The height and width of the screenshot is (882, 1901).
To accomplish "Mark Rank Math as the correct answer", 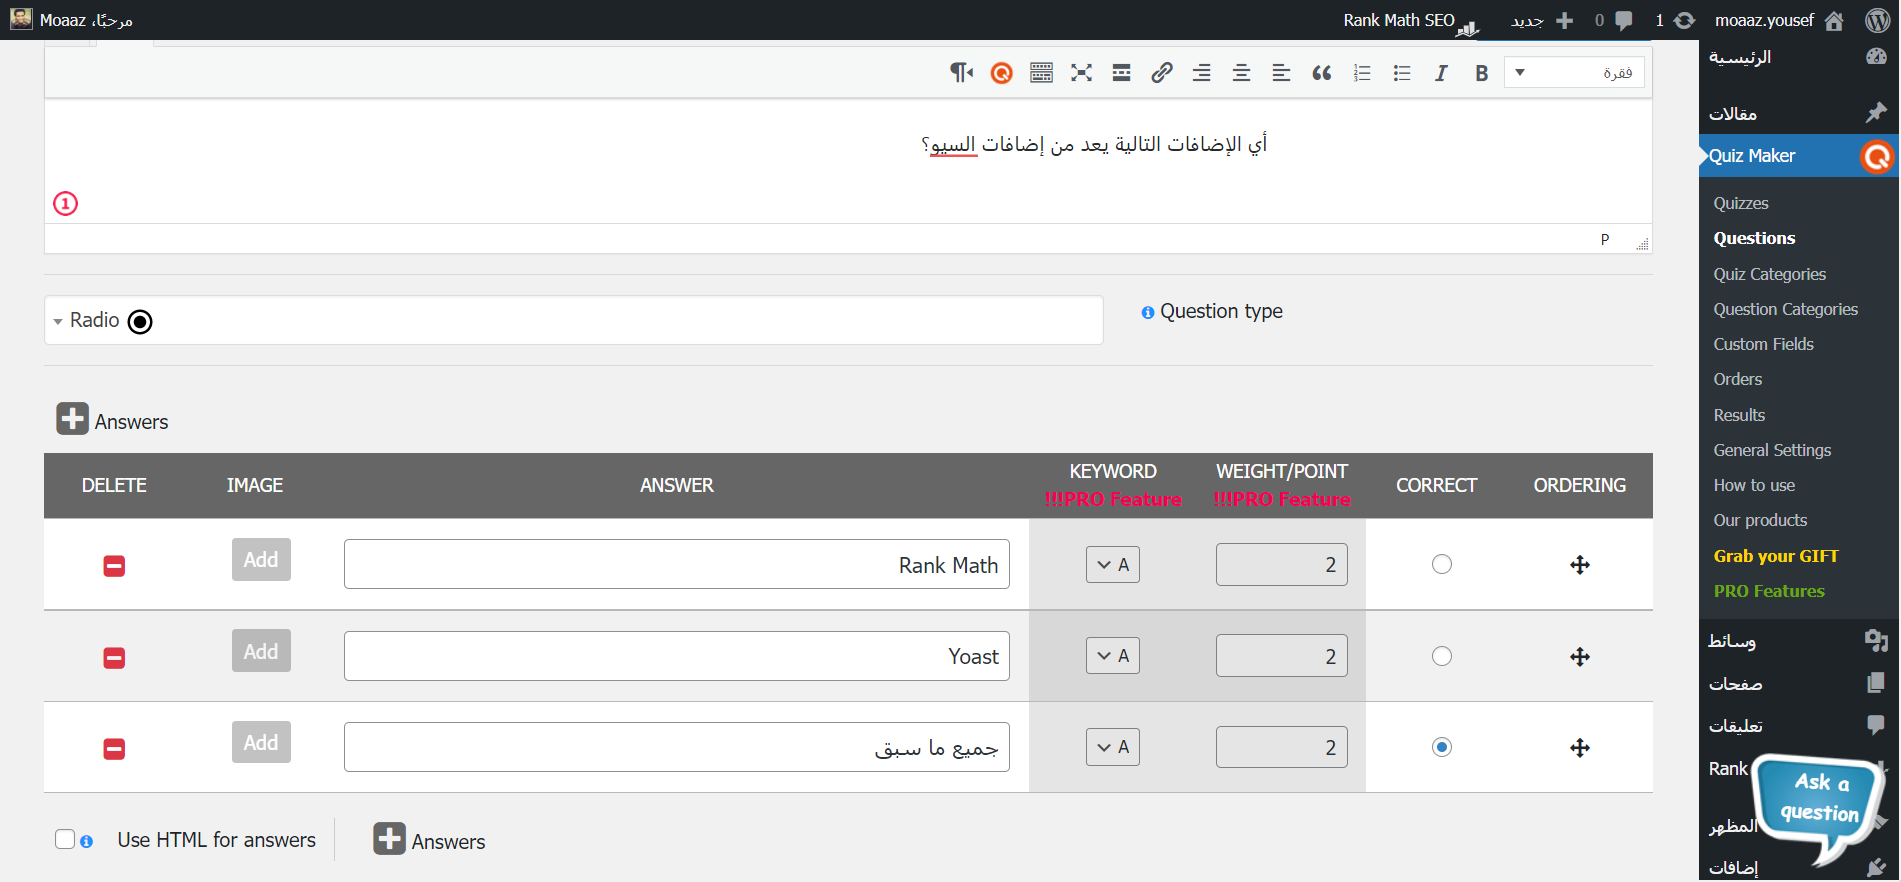I will [x=1441, y=565].
